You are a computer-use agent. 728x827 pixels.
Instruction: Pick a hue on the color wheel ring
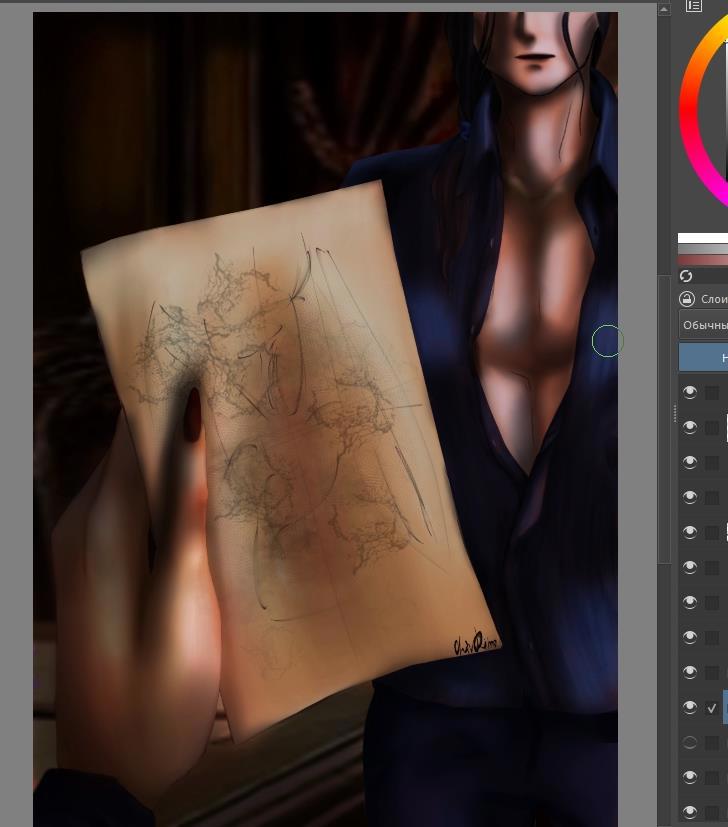point(687,112)
